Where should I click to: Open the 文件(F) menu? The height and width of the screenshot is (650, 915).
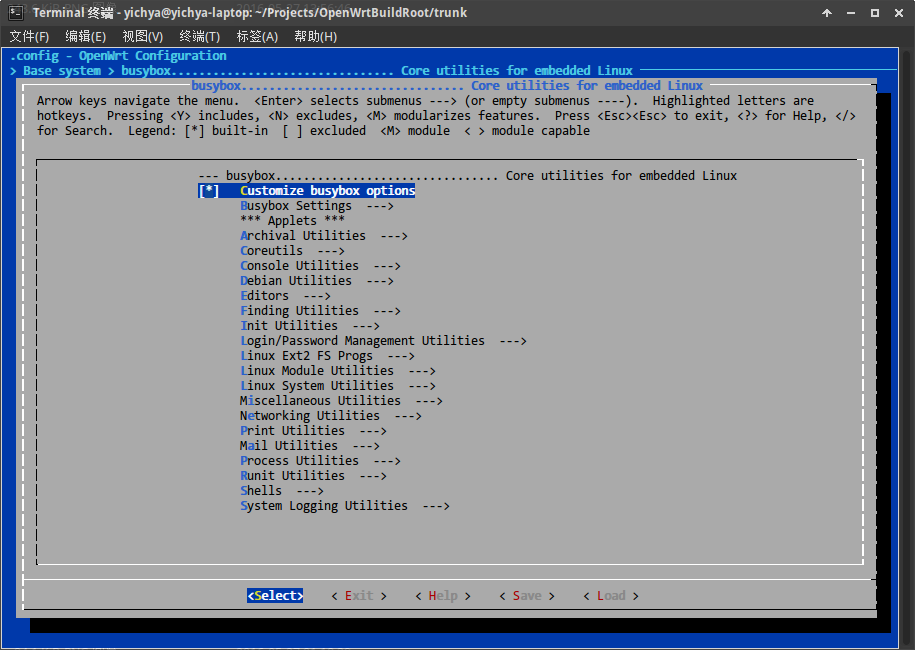pos(29,37)
